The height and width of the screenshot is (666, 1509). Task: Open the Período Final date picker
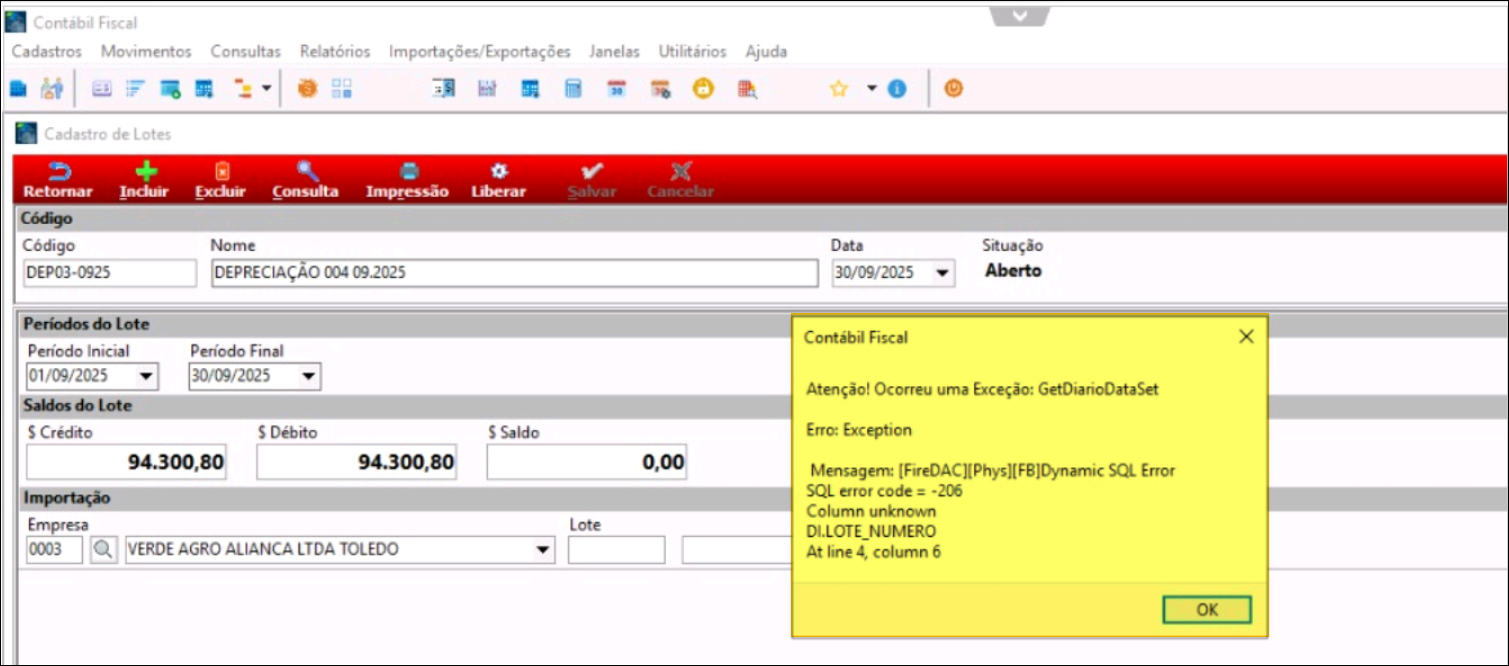(x=308, y=377)
